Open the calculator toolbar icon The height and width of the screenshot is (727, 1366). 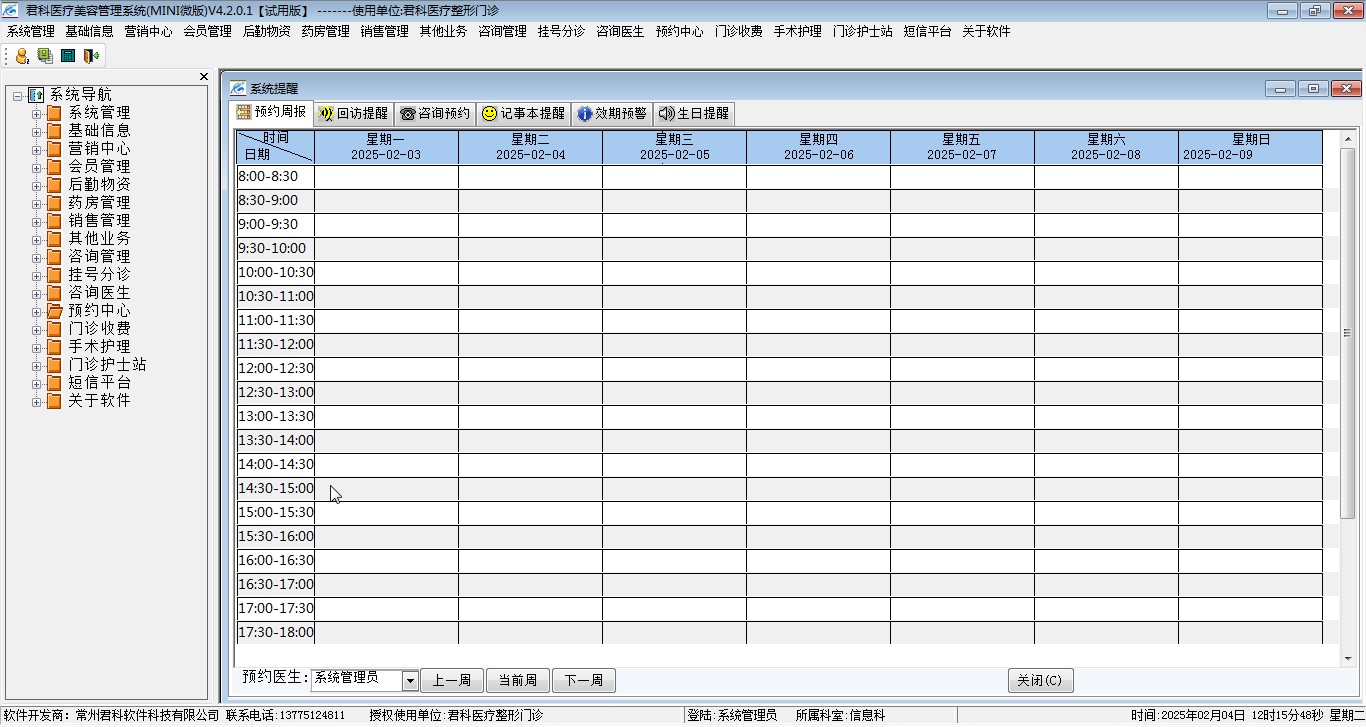[x=68, y=56]
